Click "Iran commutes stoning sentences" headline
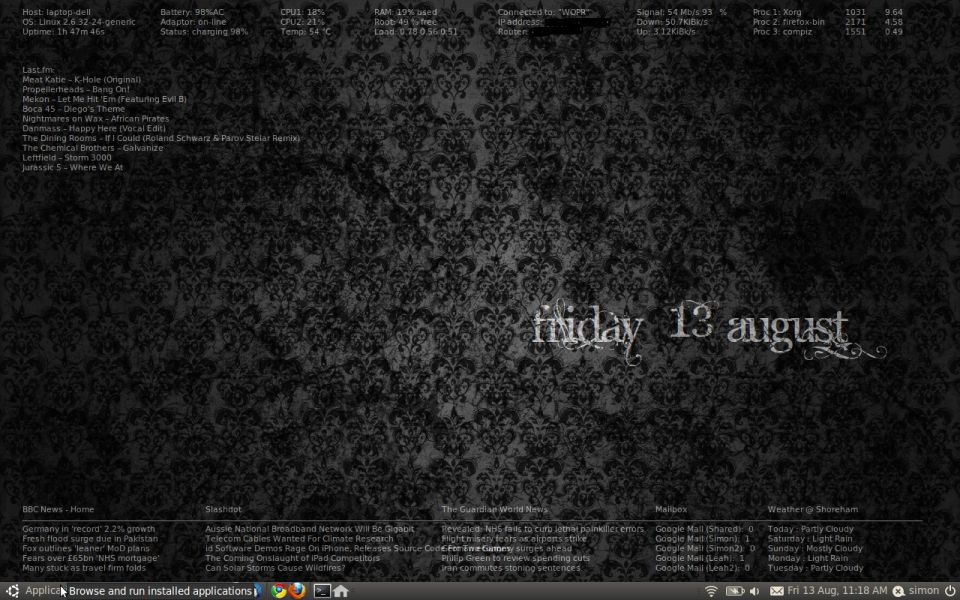The height and width of the screenshot is (600, 960). point(510,568)
